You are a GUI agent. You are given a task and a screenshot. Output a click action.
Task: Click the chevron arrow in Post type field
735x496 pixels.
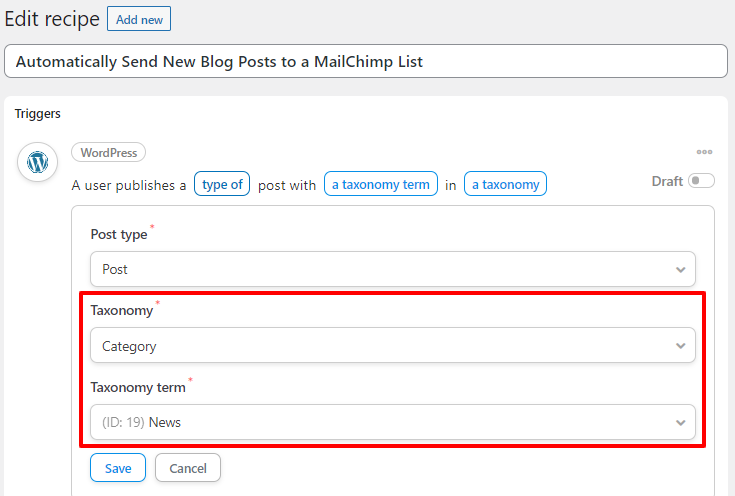click(681, 270)
